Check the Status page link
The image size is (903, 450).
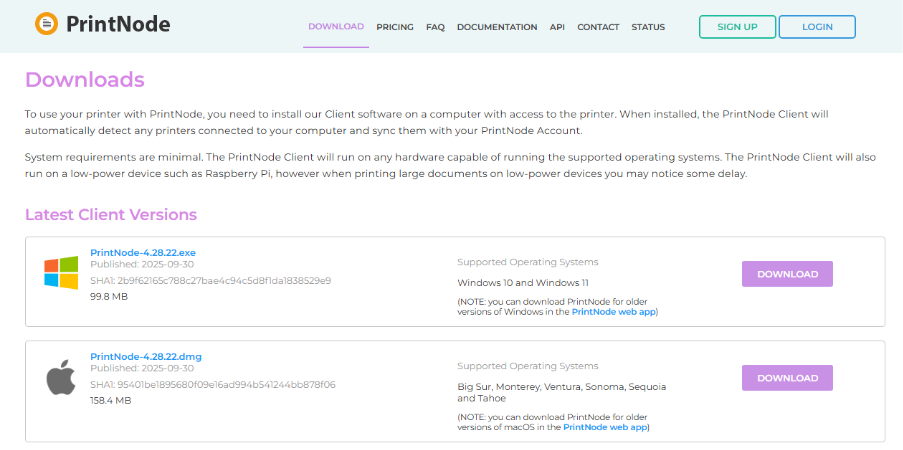click(x=648, y=27)
